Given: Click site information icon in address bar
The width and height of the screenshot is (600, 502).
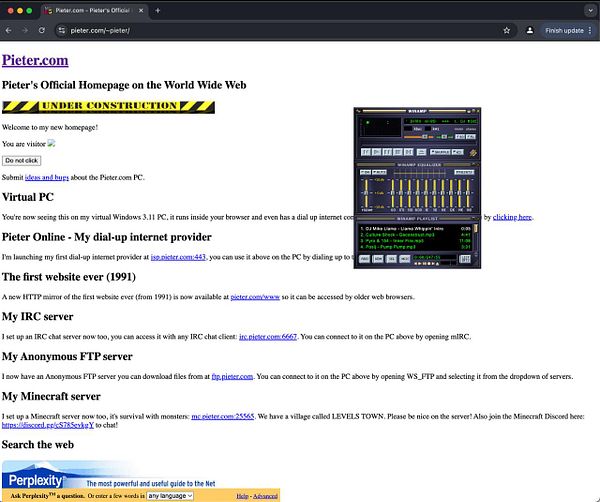Looking at the screenshot, I should pyautogui.click(x=61, y=30).
